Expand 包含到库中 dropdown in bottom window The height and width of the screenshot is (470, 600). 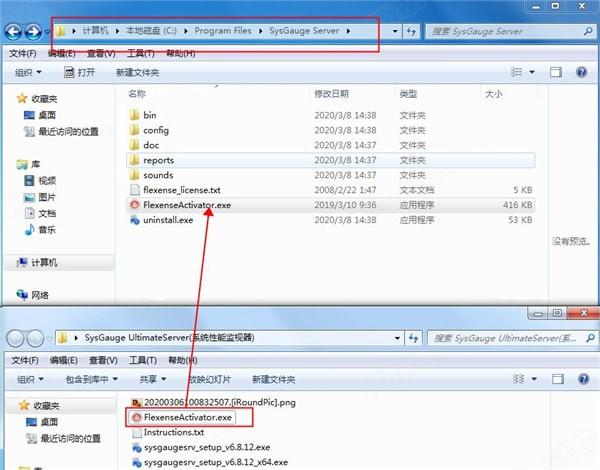[91, 379]
